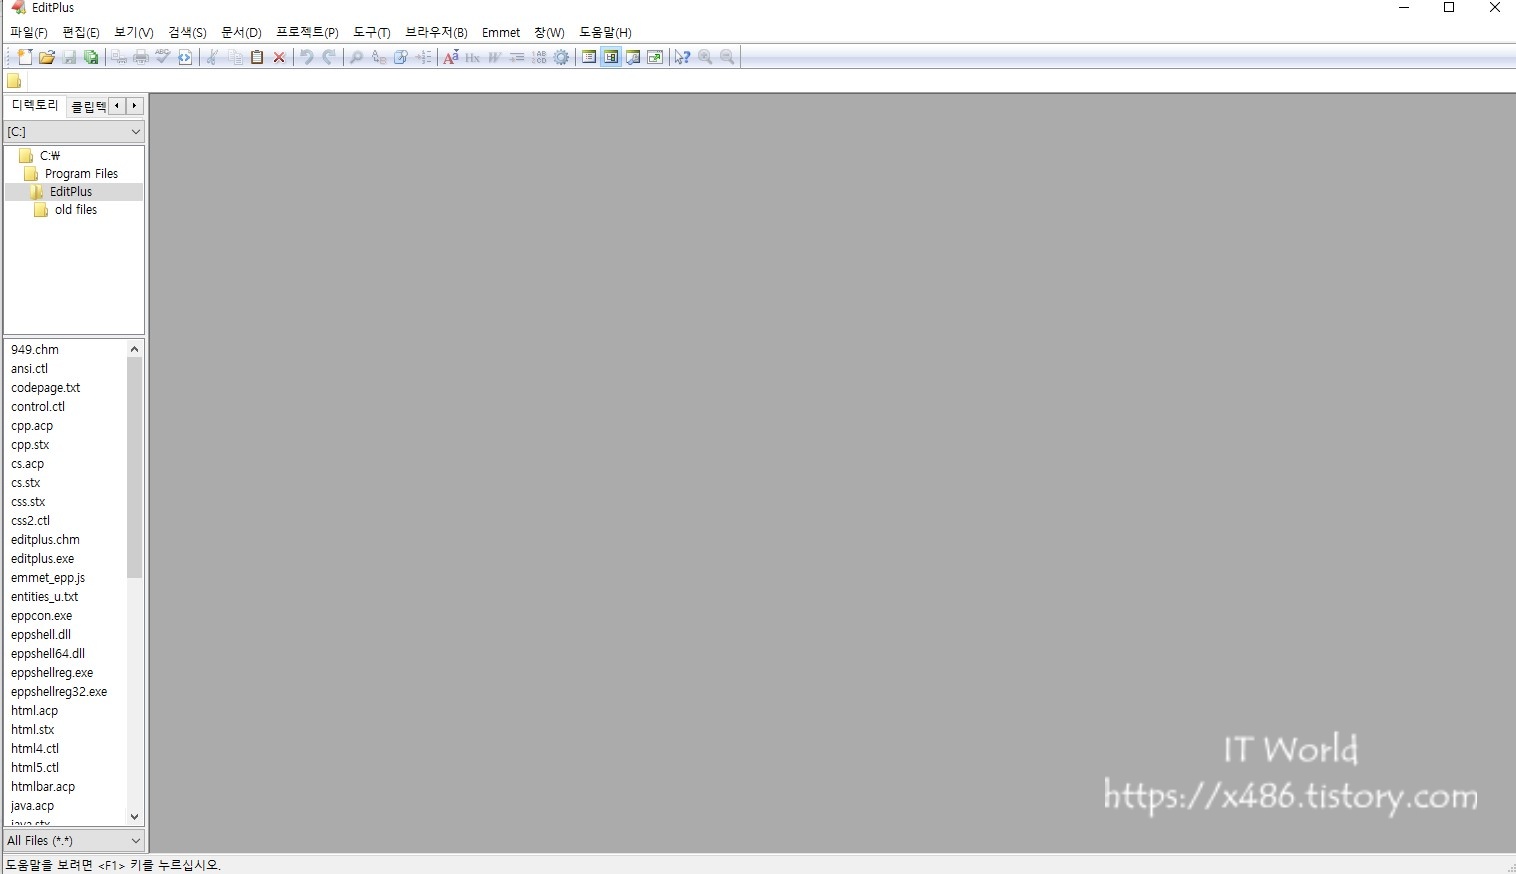Open the Emmet menu
Image resolution: width=1516 pixels, height=874 pixels.
[501, 32]
